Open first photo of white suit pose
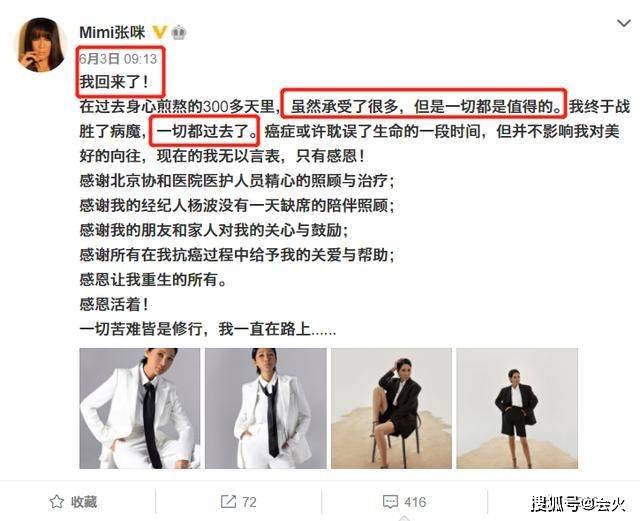The height and width of the screenshot is (521, 640). tap(140, 408)
